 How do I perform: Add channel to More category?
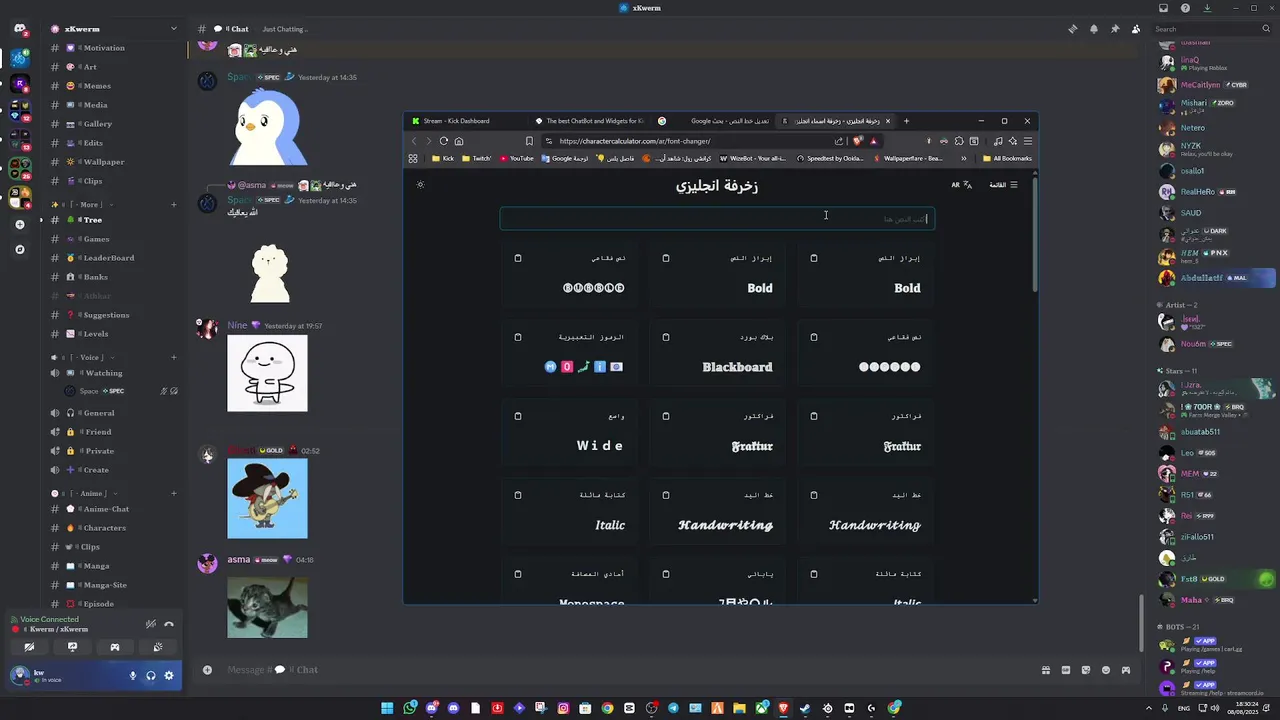tap(174, 204)
